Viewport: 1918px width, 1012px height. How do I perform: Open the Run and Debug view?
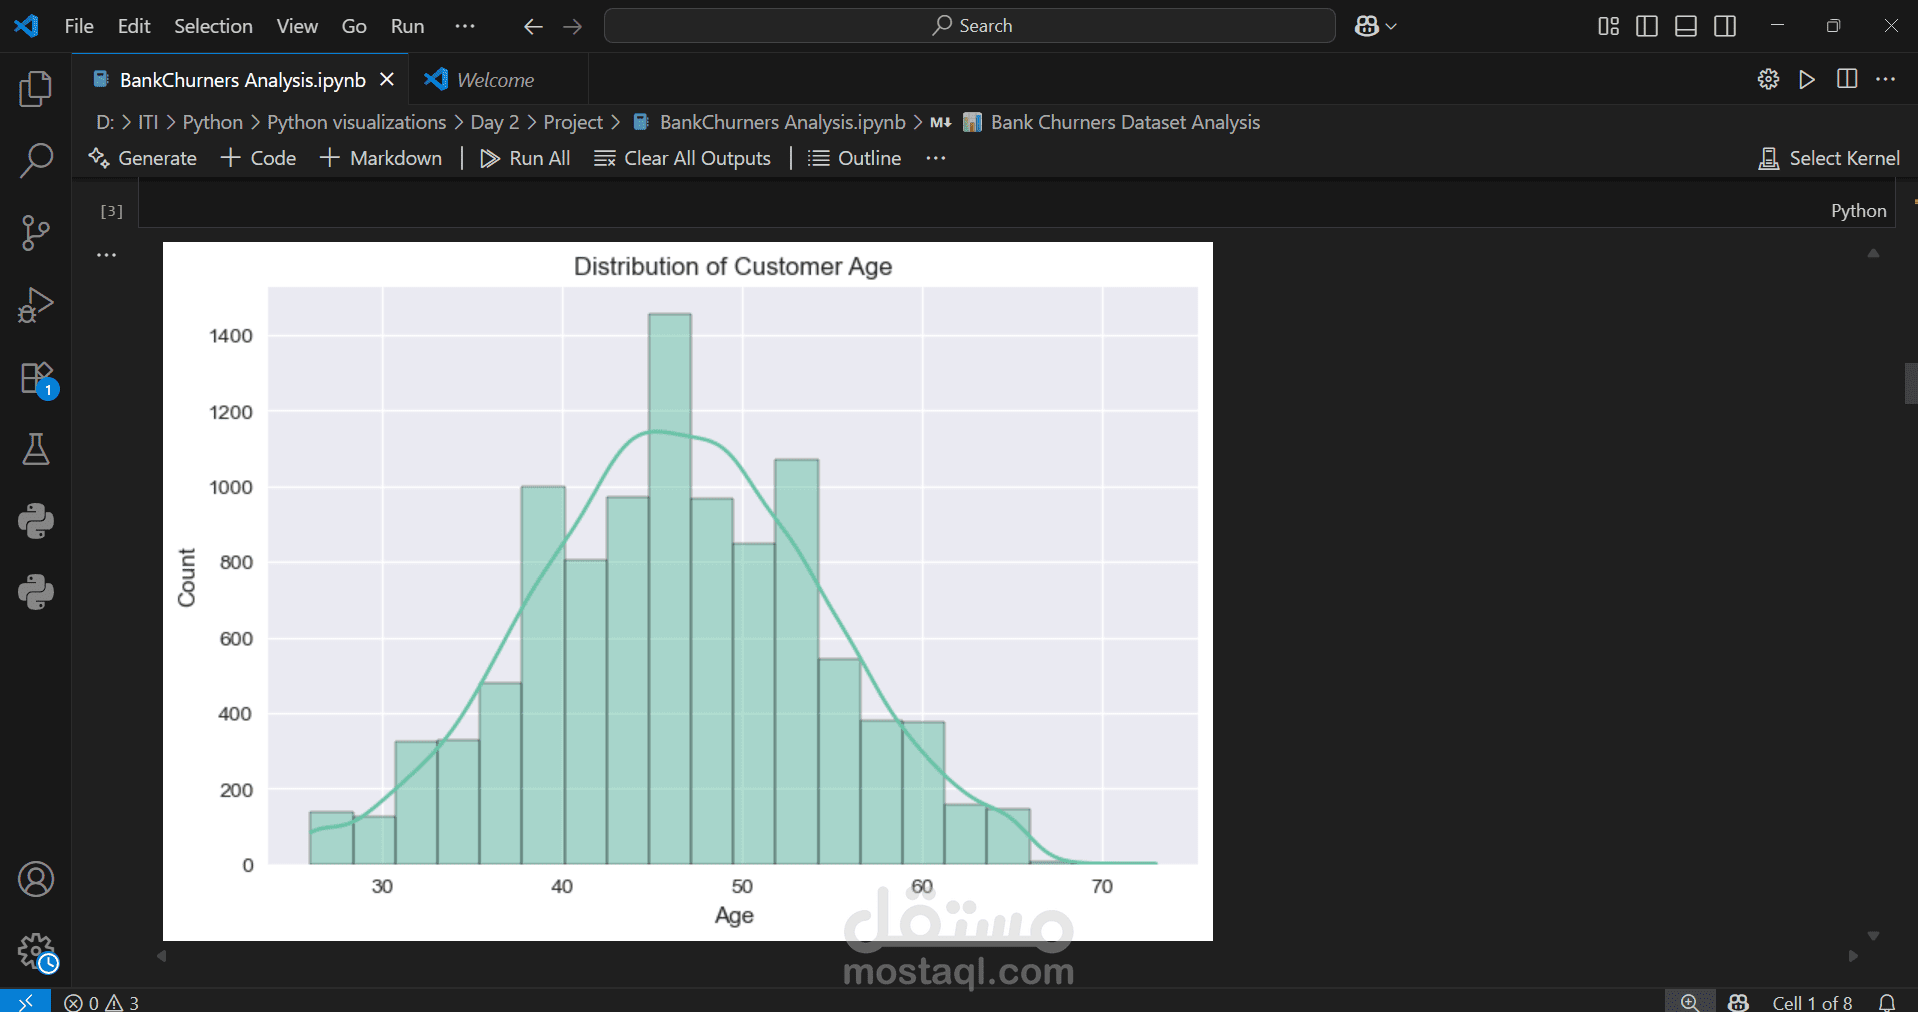click(36, 305)
